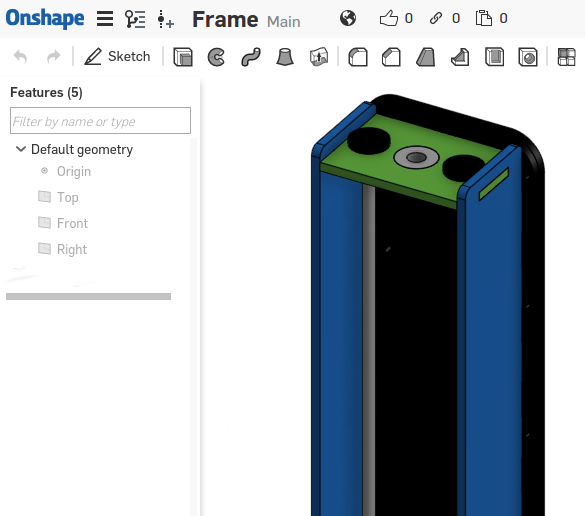Select the Right plane
The width and height of the screenshot is (585, 516).
pos(72,249)
